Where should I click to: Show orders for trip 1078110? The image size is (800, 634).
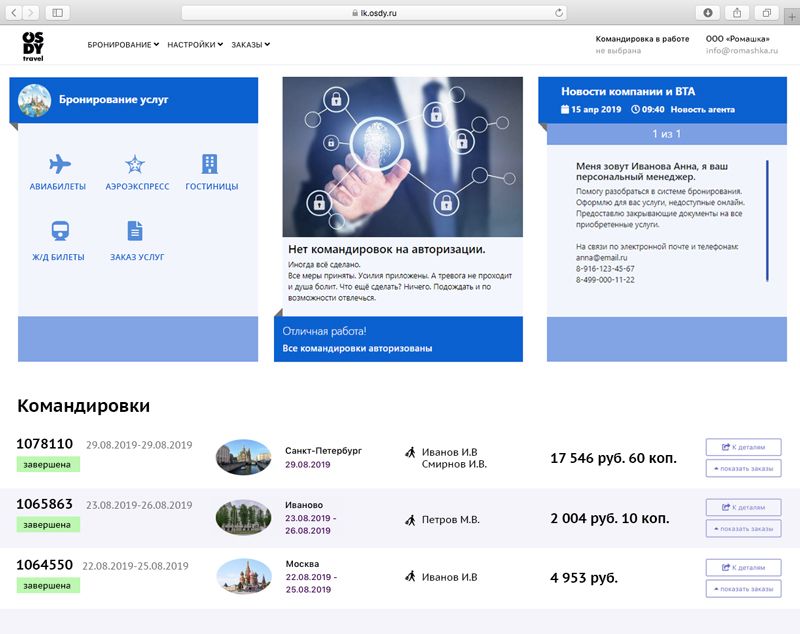coord(743,468)
